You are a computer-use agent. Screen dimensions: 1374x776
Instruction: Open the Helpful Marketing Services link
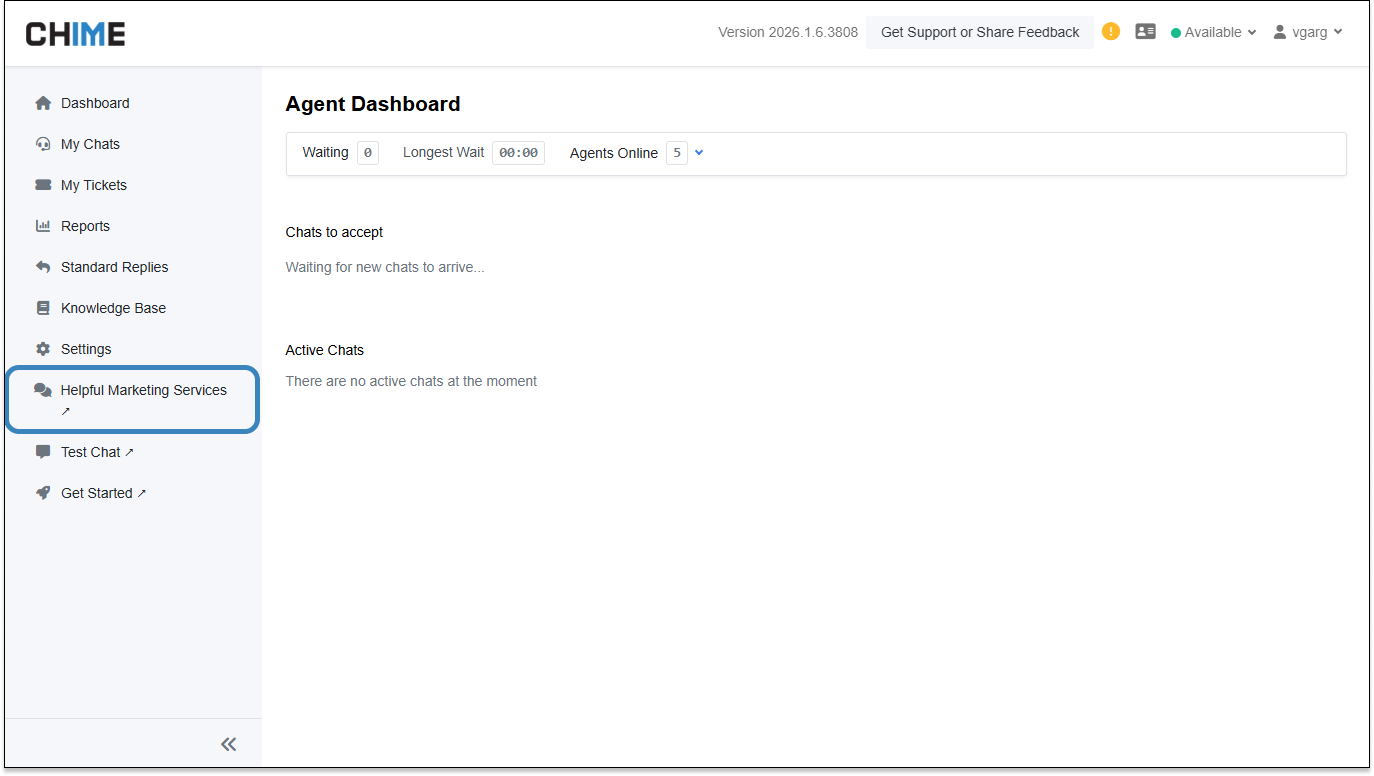click(143, 391)
